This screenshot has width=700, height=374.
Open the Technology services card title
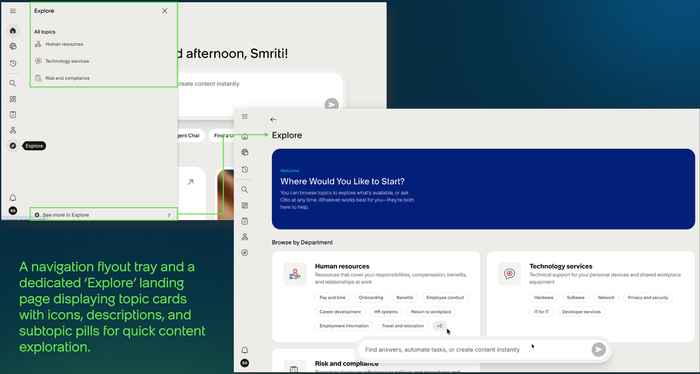pyautogui.click(x=561, y=266)
